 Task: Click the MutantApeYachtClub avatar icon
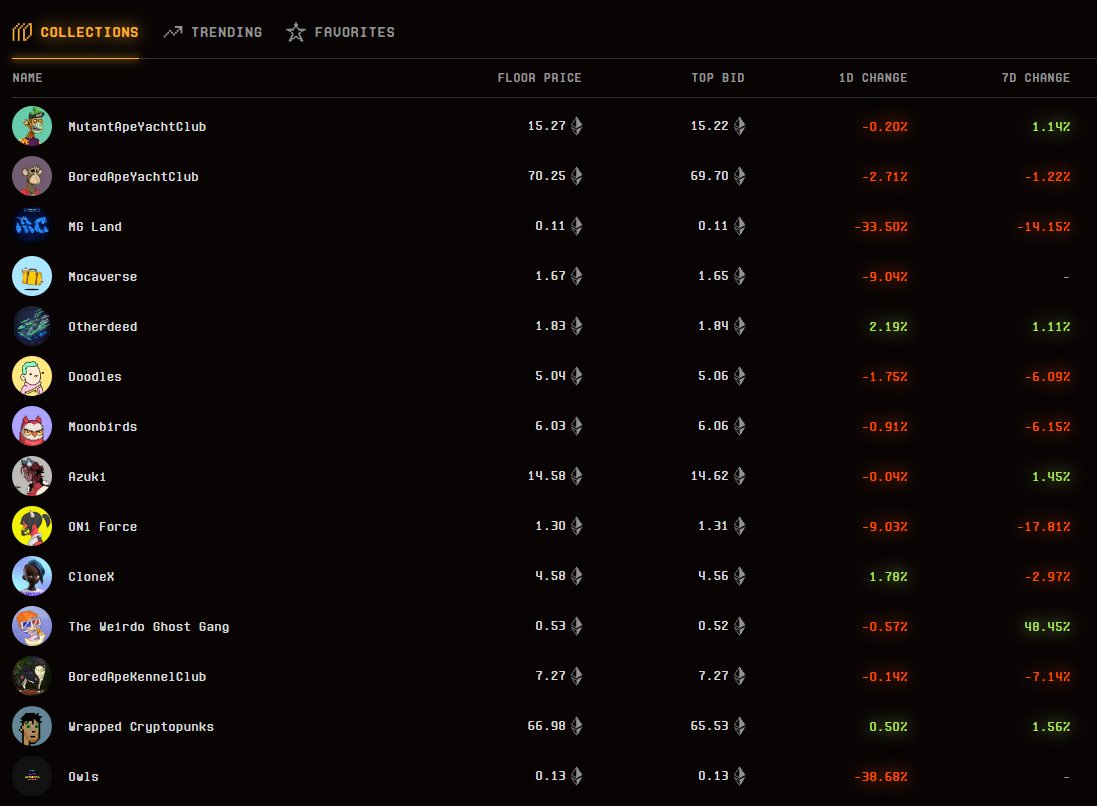(32, 126)
